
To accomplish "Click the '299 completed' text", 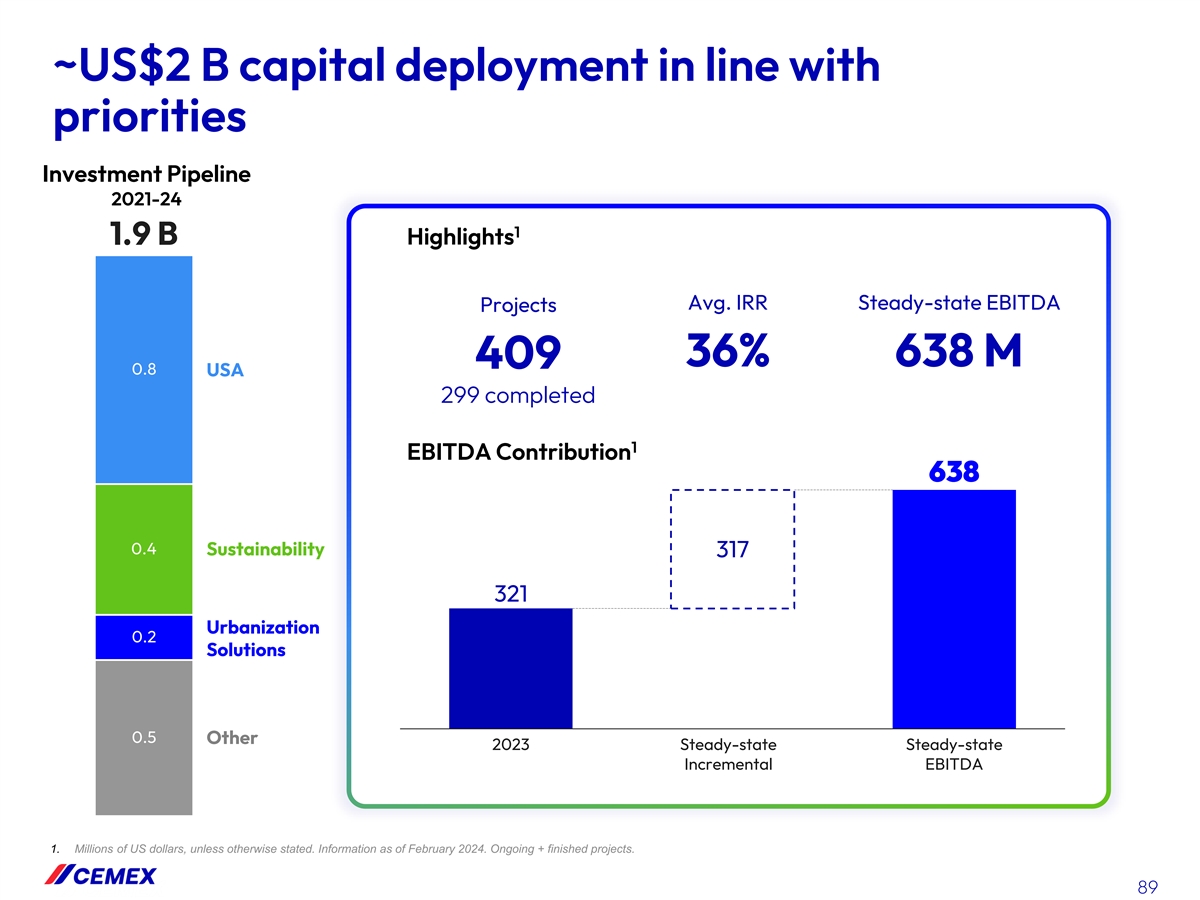I will [x=517, y=395].
